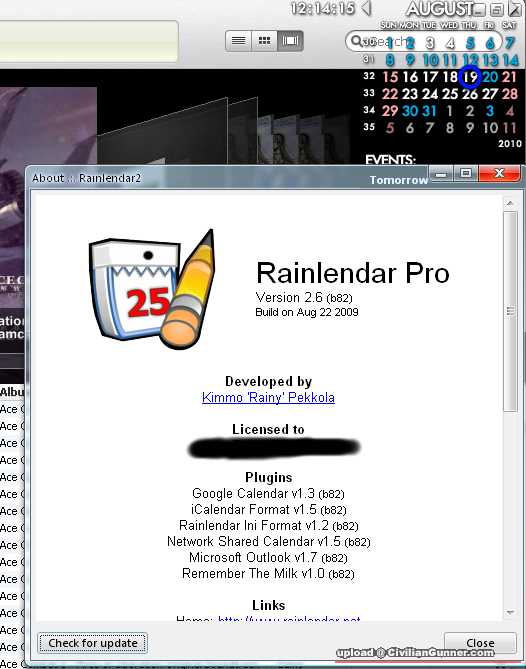The width and height of the screenshot is (526, 669).
Task: Select August 10 on the calendar
Action: click(x=430, y=60)
